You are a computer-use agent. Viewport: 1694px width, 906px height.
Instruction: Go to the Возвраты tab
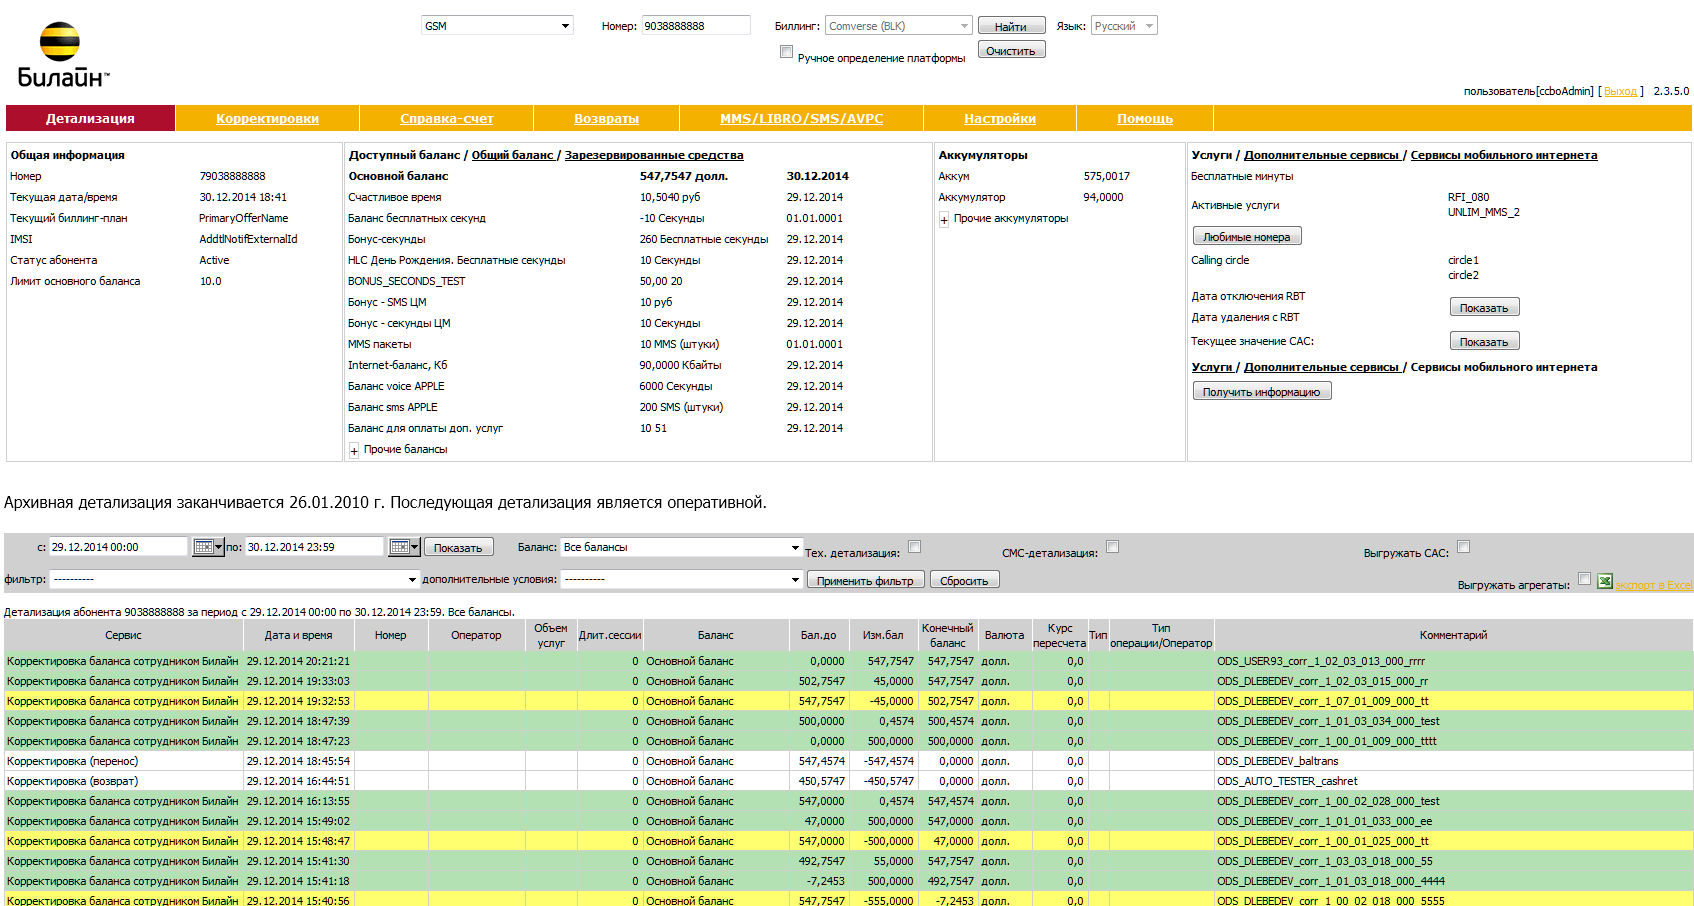606,118
